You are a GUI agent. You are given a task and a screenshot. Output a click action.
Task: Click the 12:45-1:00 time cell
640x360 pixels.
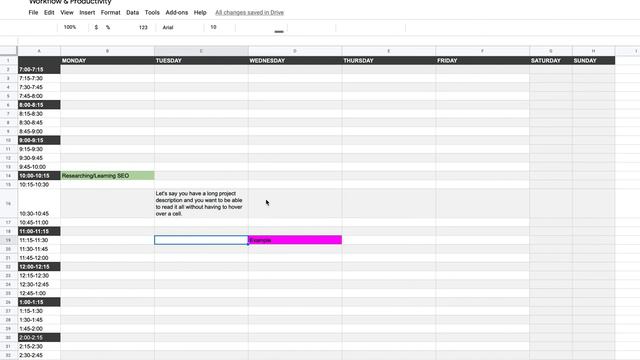click(x=39, y=293)
